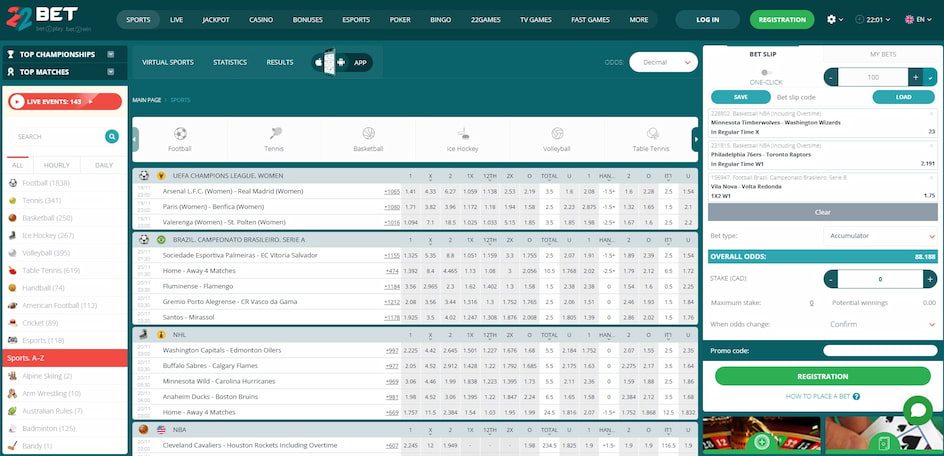Viewport: 944px width, 456px height.
Task: Open the roulette casino promo thumbnail
Action: [762, 436]
